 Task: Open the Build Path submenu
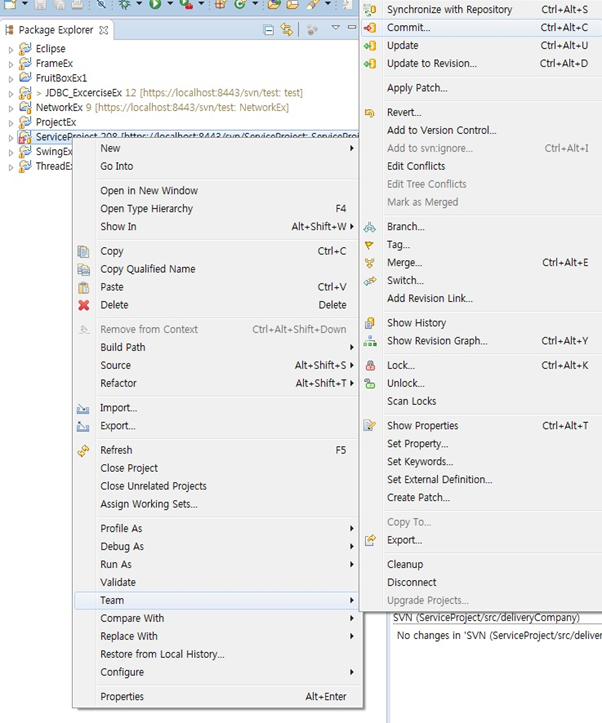click(x=216, y=347)
